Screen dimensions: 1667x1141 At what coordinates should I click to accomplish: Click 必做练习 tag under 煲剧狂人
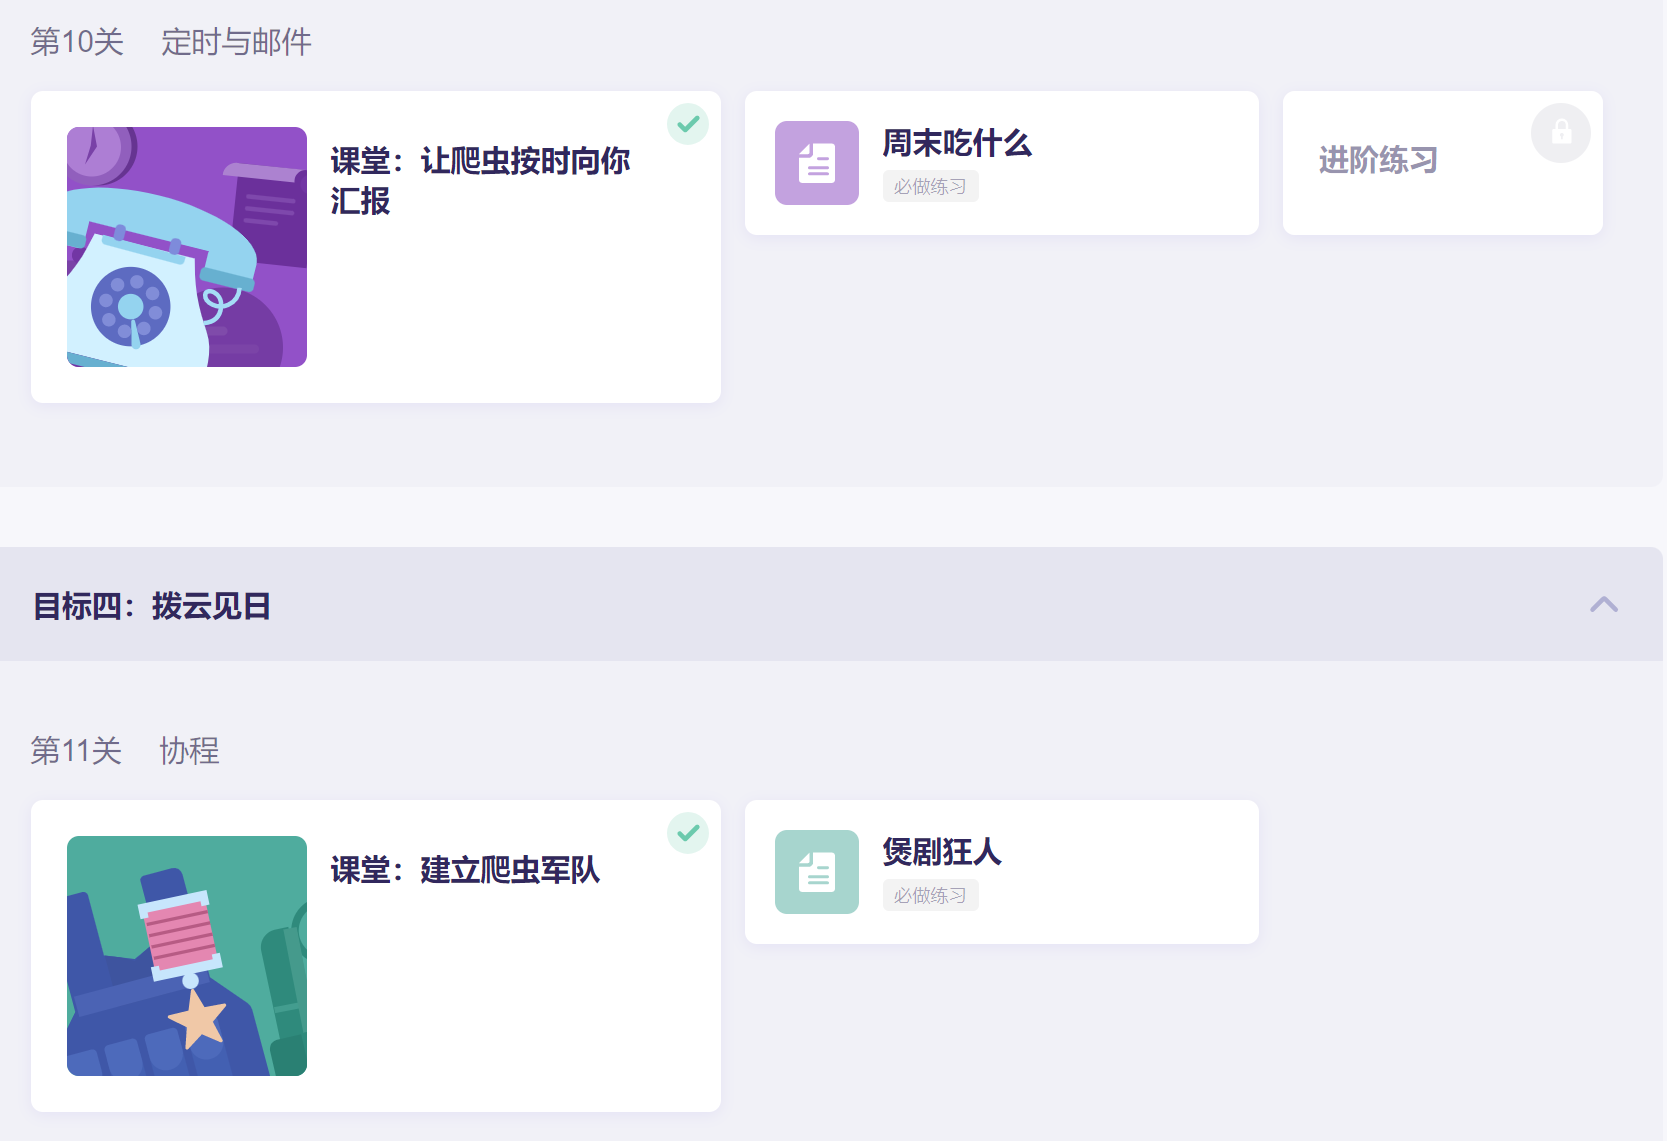coord(930,896)
